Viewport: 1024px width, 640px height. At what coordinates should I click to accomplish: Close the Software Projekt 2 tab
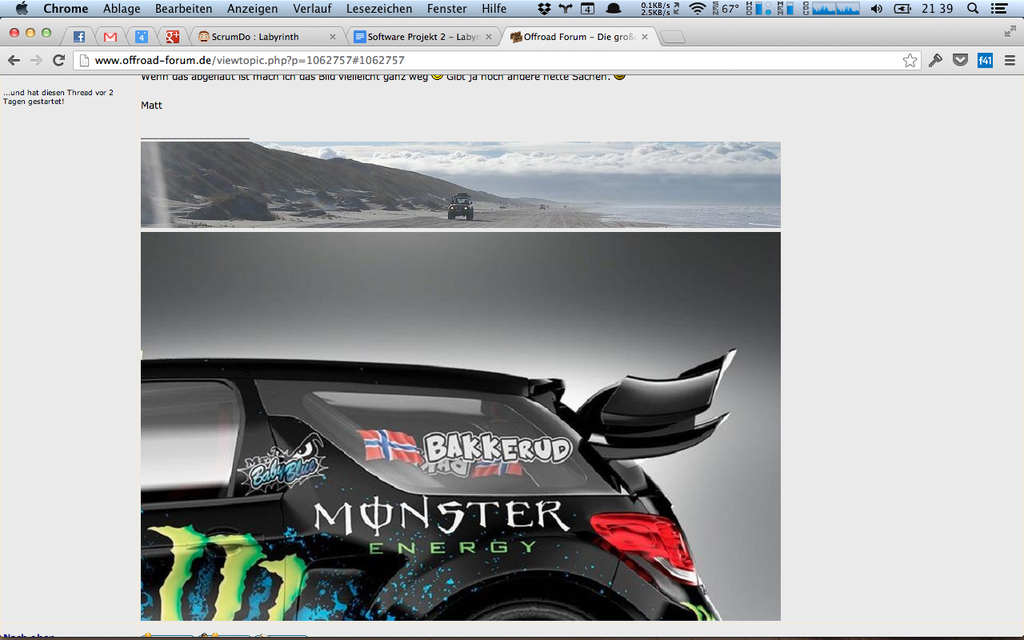click(488, 37)
